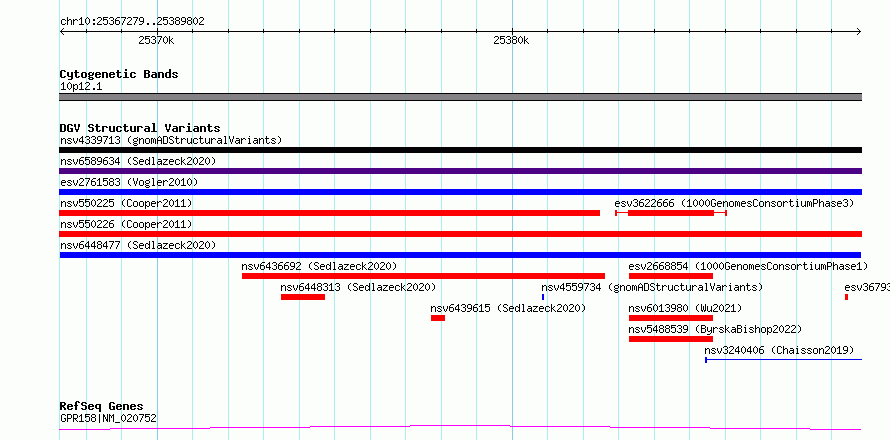Open the nsv550225 red variant bar
Screen dimensions: 890x440
point(330,213)
